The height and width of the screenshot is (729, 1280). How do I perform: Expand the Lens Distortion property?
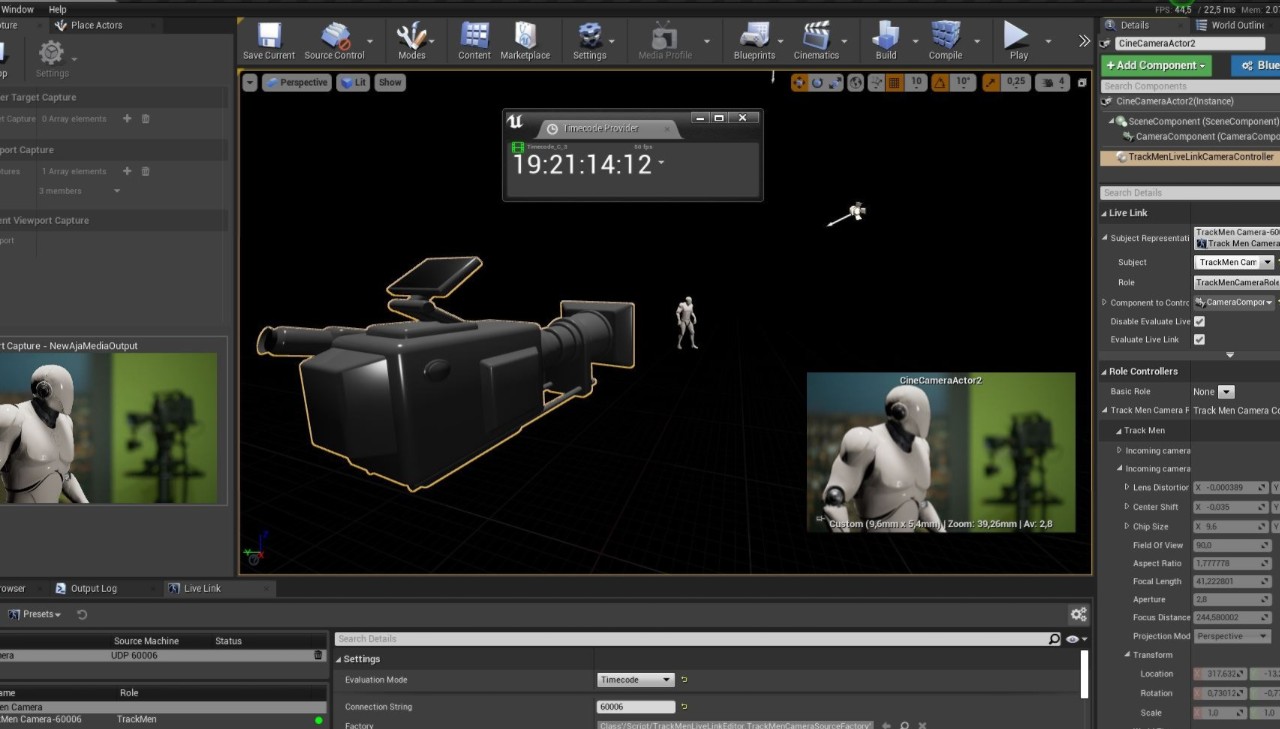pyautogui.click(x=1127, y=488)
